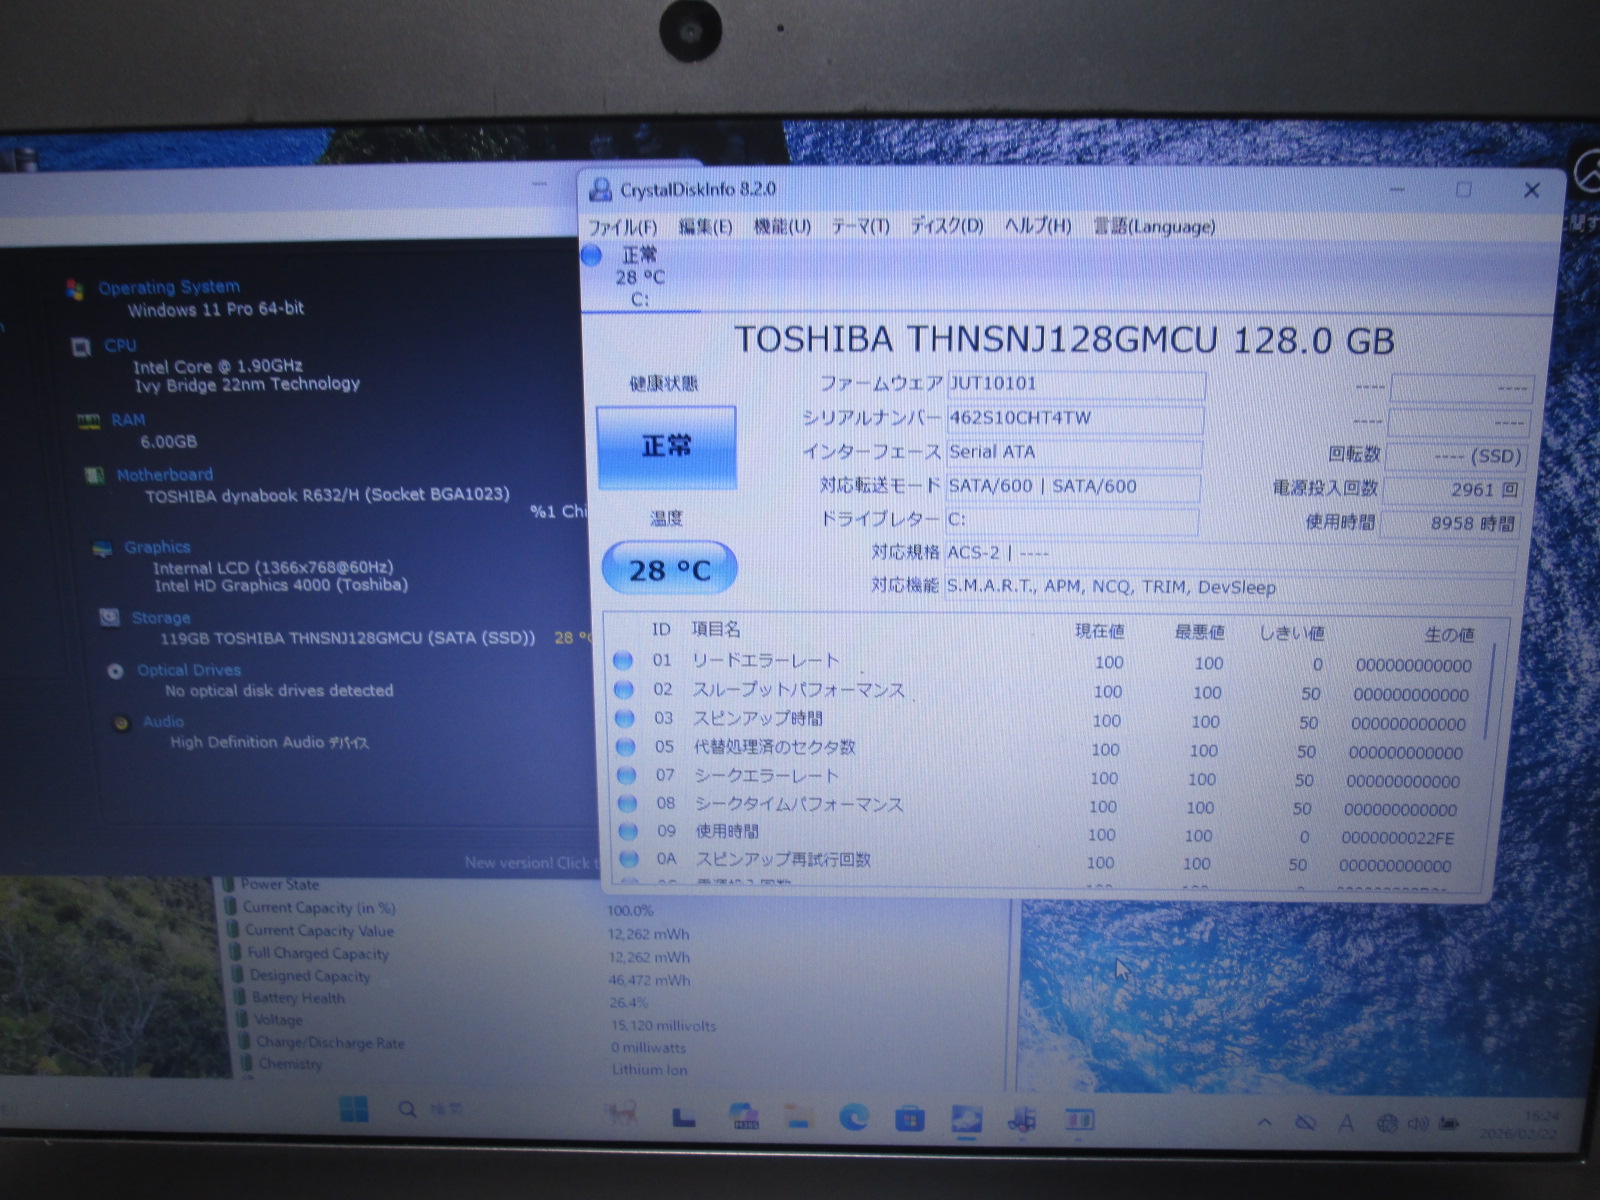Click the blue 正常 health status button
The width and height of the screenshot is (1600, 1200).
(x=666, y=446)
